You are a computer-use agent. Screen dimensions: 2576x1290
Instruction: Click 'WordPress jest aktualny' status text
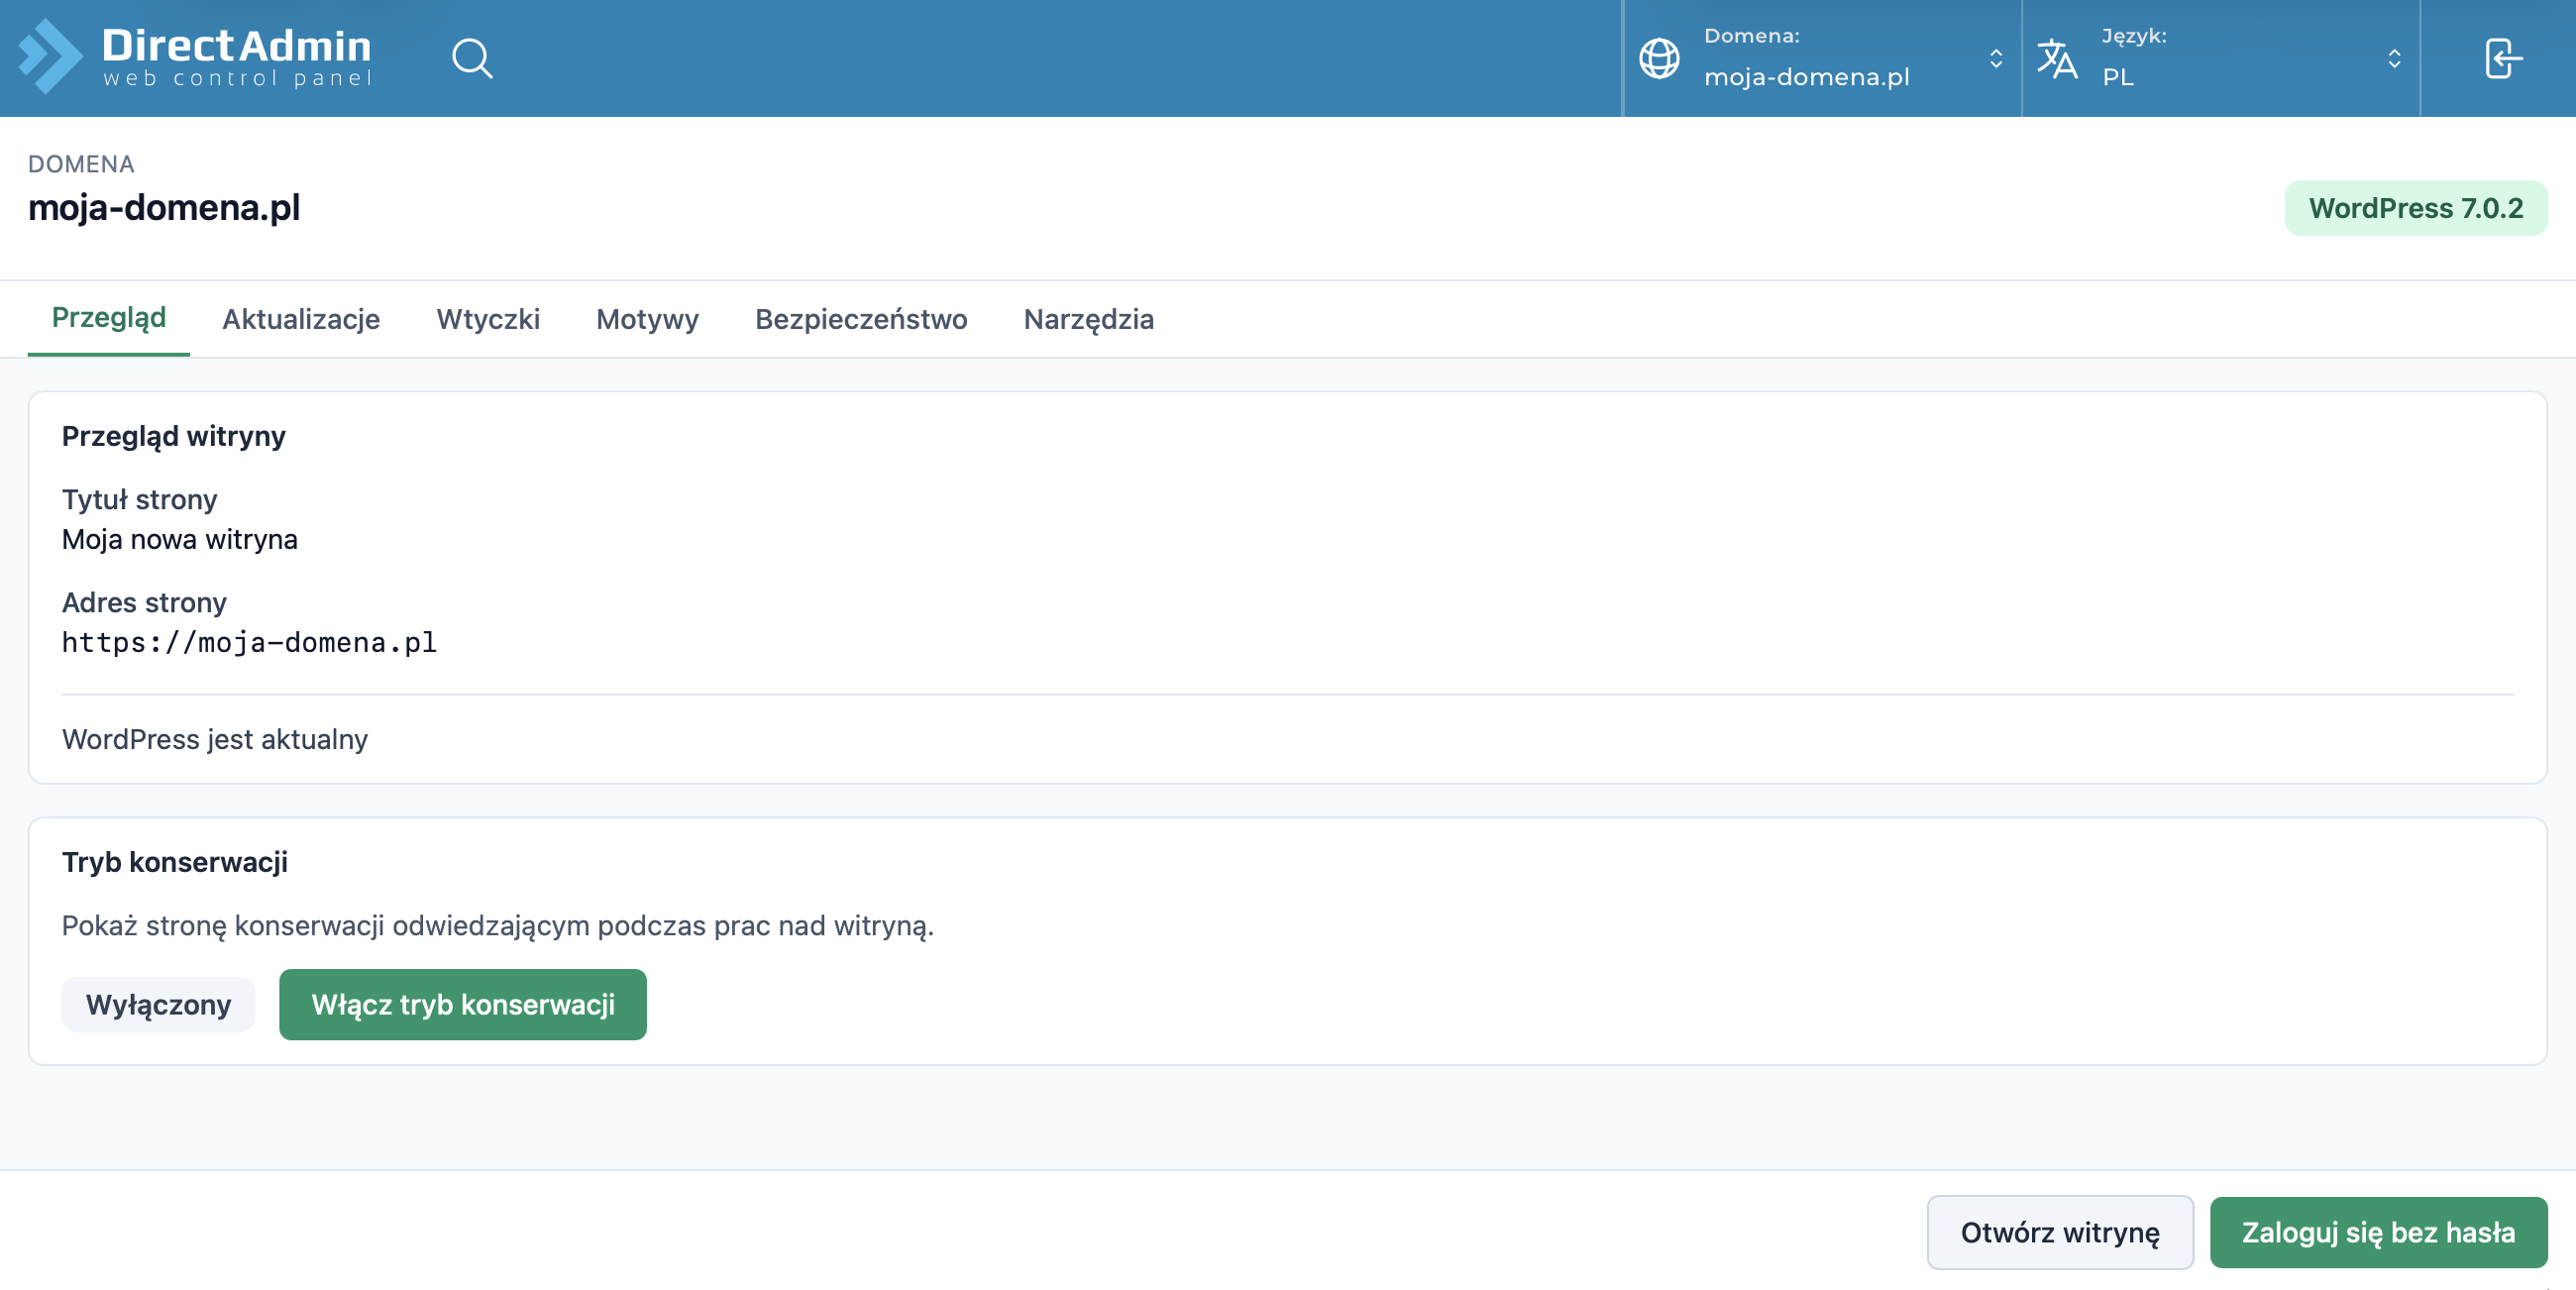[x=215, y=739]
